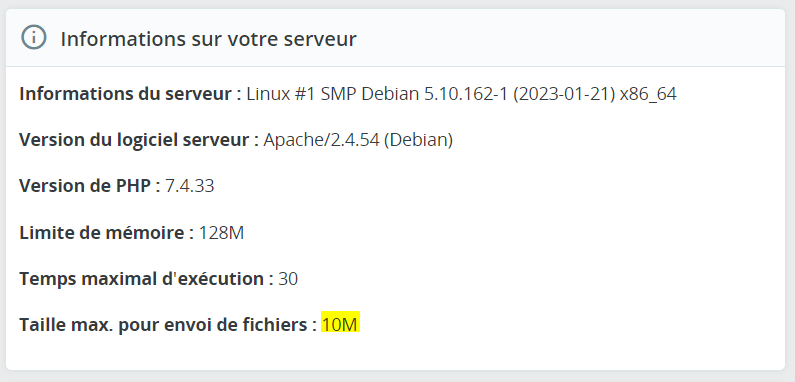Click the '(Debian)' text after Apache version
The image size is (795, 382).
[x=418, y=140]
